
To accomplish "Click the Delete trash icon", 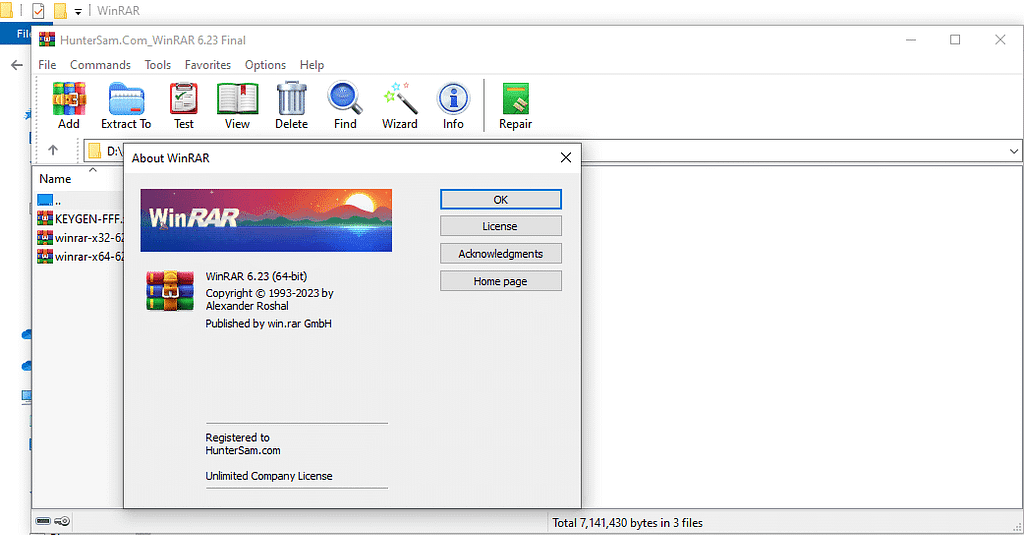I will point(291,106).
